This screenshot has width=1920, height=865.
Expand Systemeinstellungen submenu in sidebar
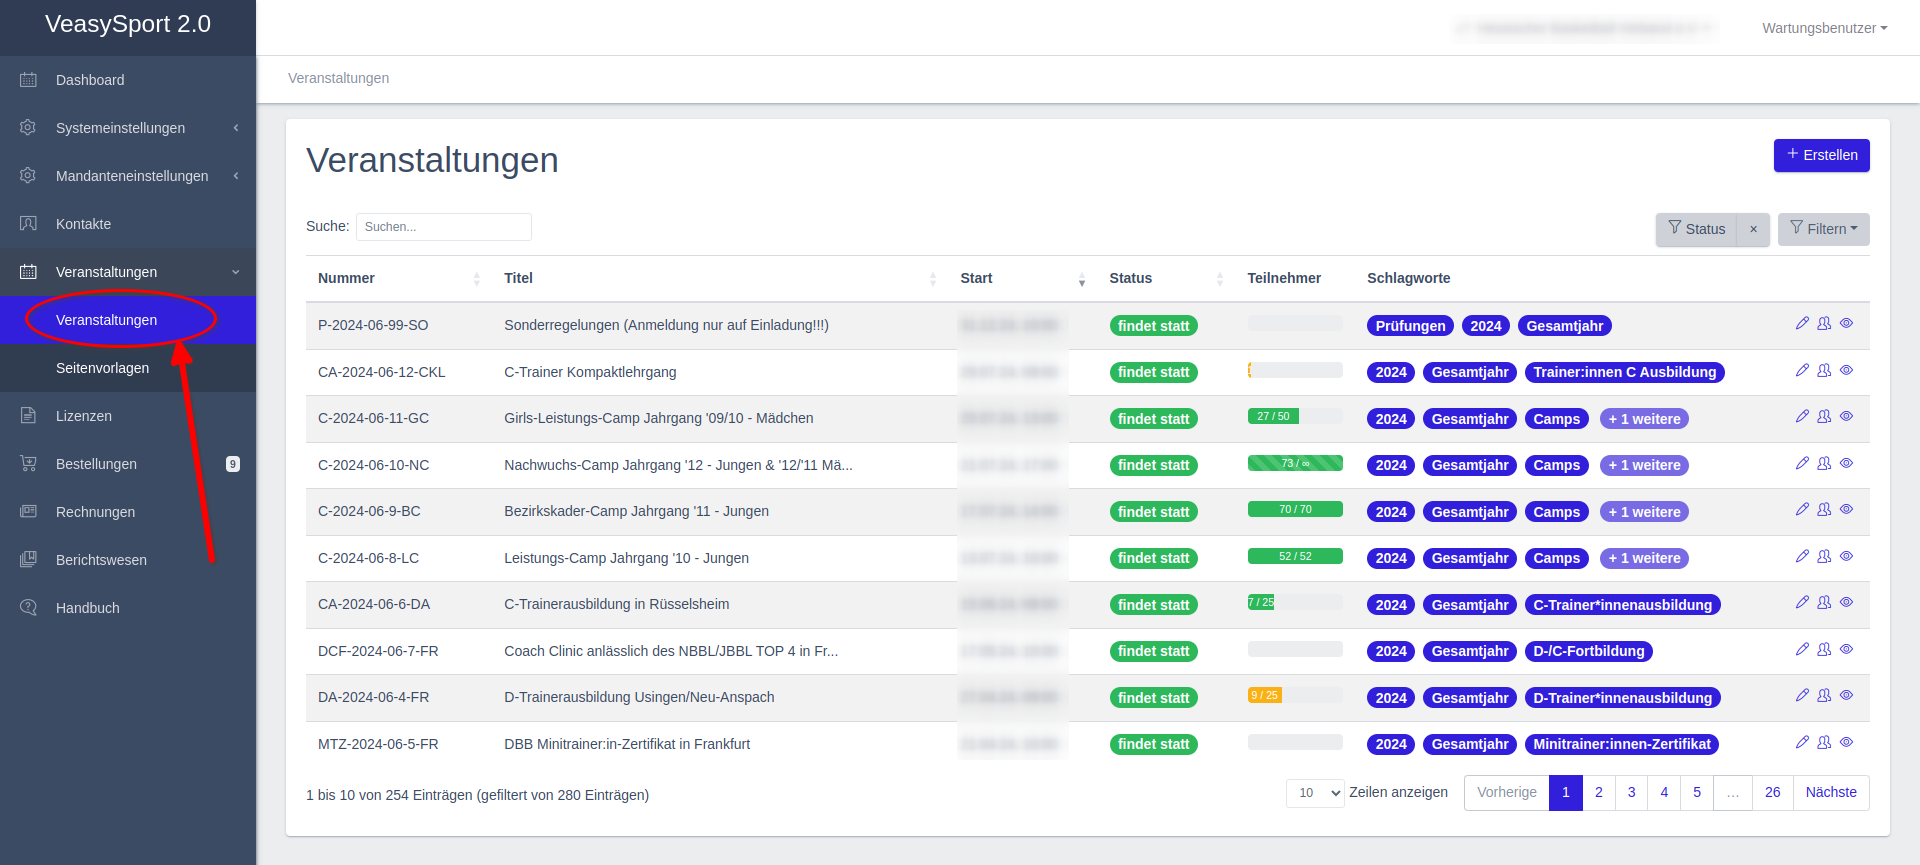pos(128,128)
